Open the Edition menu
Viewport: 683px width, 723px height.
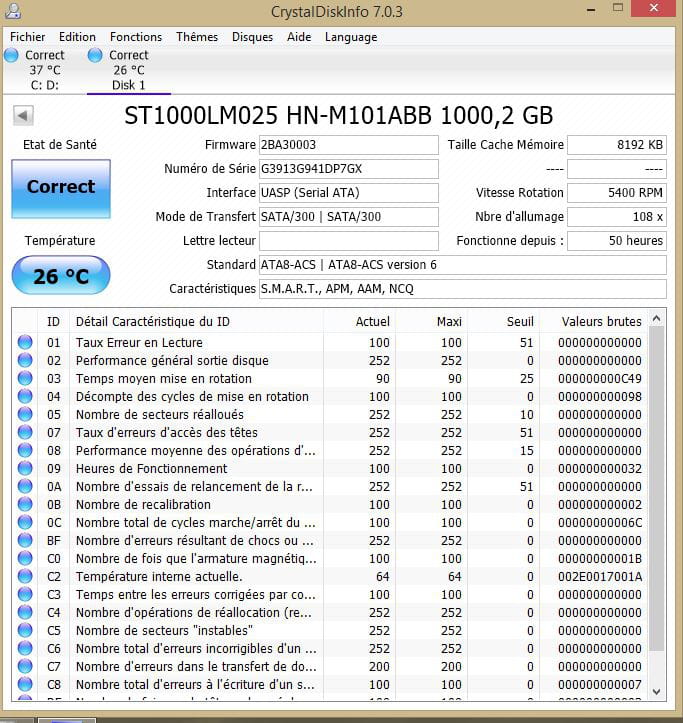(x=77, y=37)
